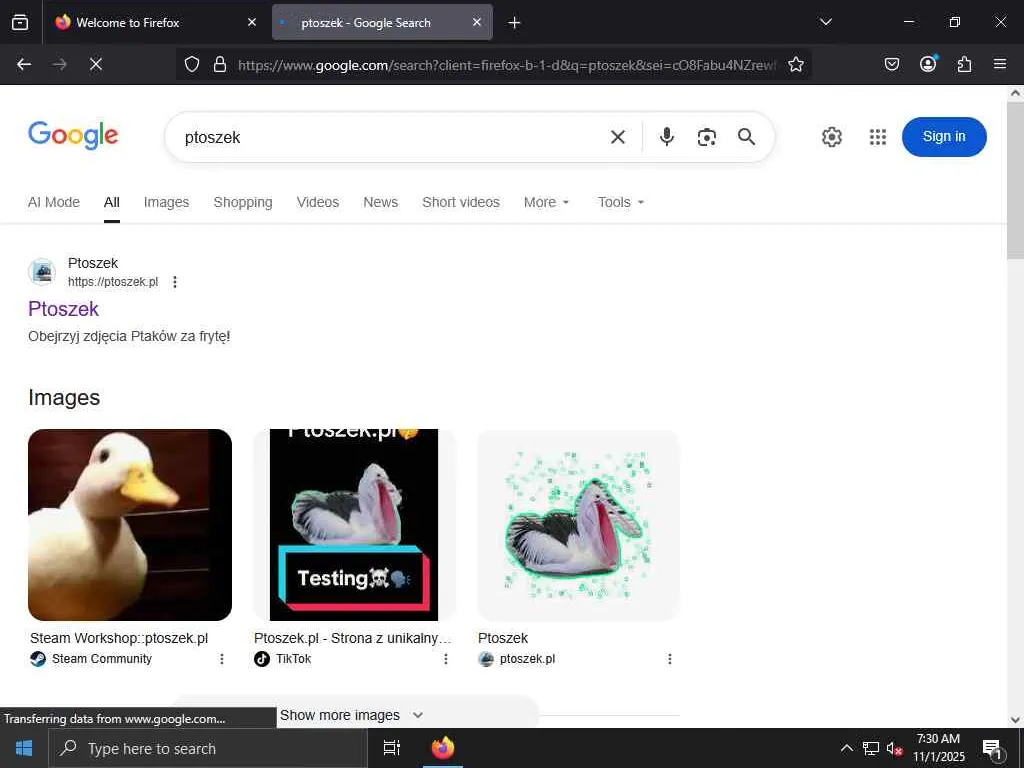Viewport: 1024px width, 768px height.
Task: Open the white duck image thumbnail
Action: 130,524
